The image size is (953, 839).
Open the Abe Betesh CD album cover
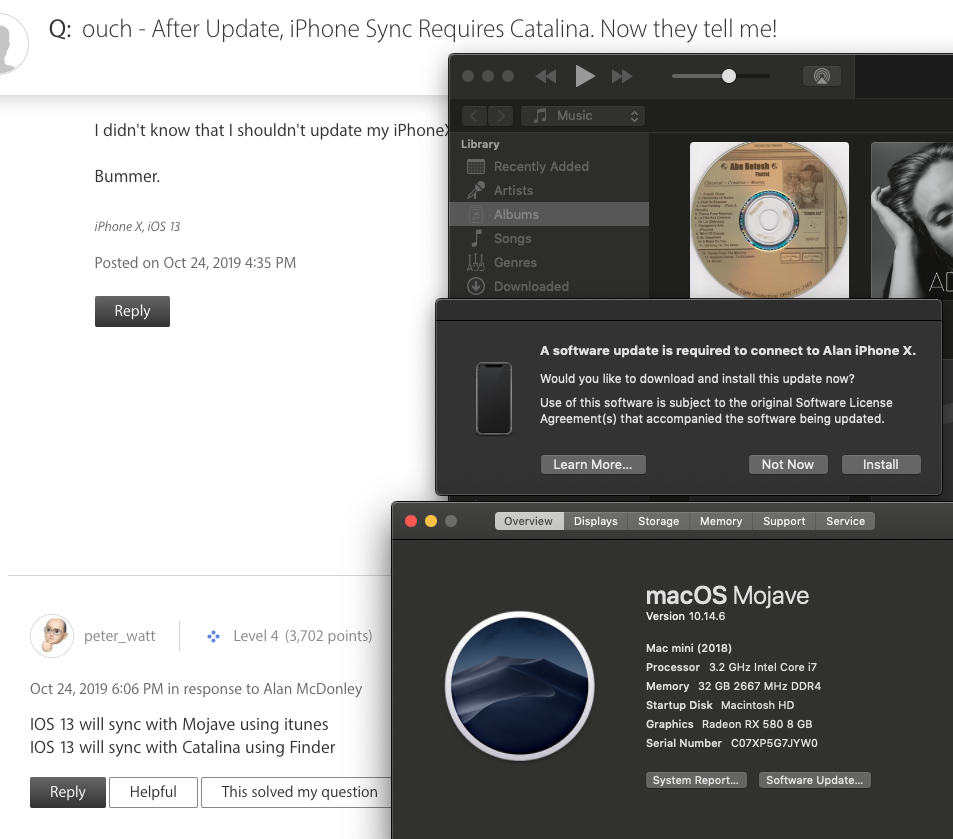pyautogui.click(x=769, y=220)
